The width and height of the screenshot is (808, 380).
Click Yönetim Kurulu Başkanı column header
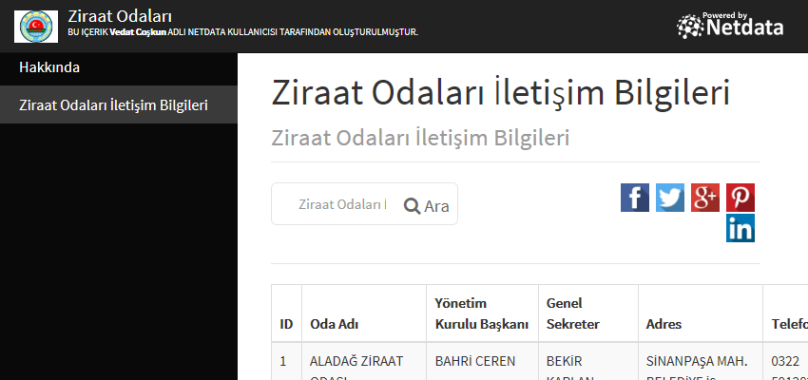point(482,313)
